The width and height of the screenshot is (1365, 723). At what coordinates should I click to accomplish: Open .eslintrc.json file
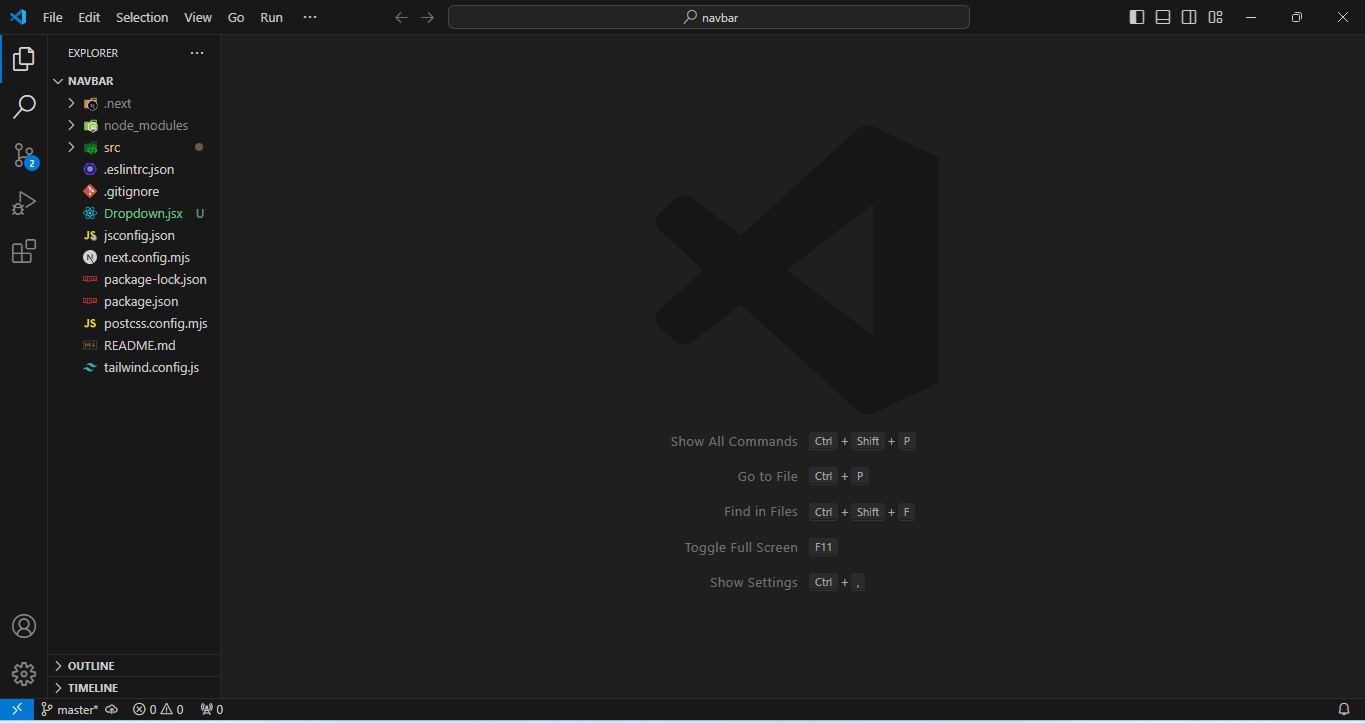[134, 169]
